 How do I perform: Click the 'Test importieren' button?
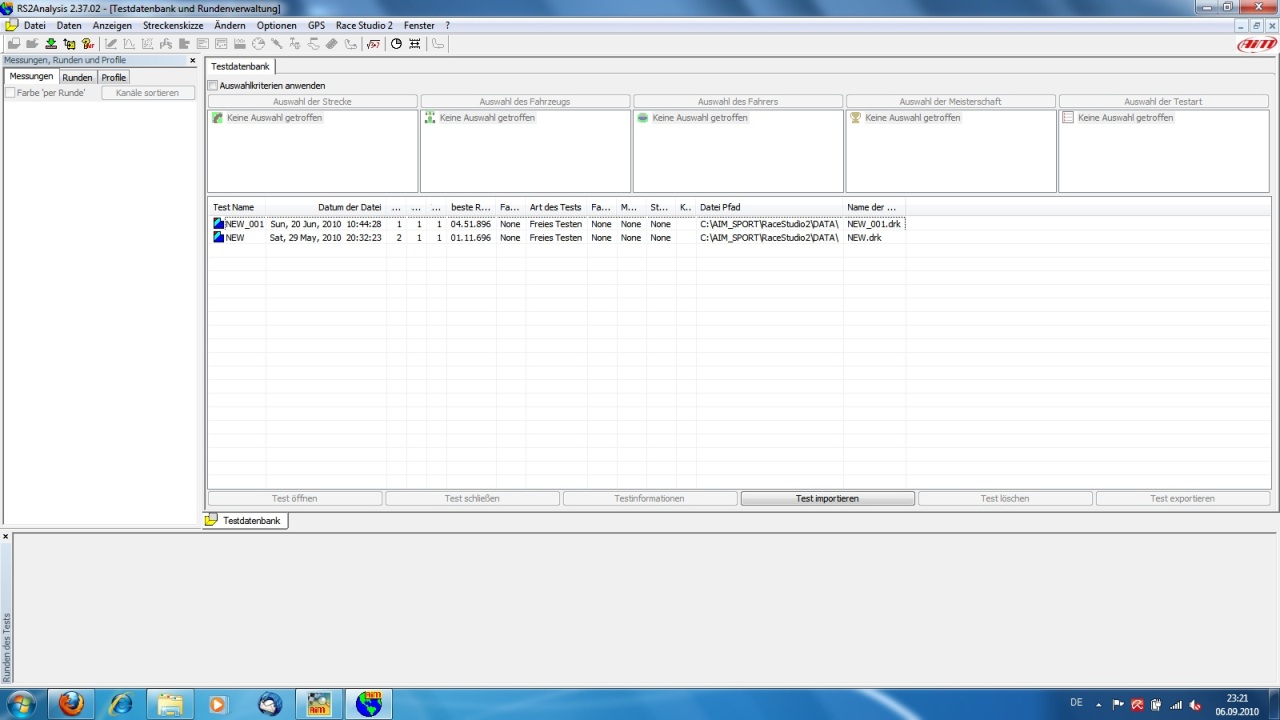(827, 498)
